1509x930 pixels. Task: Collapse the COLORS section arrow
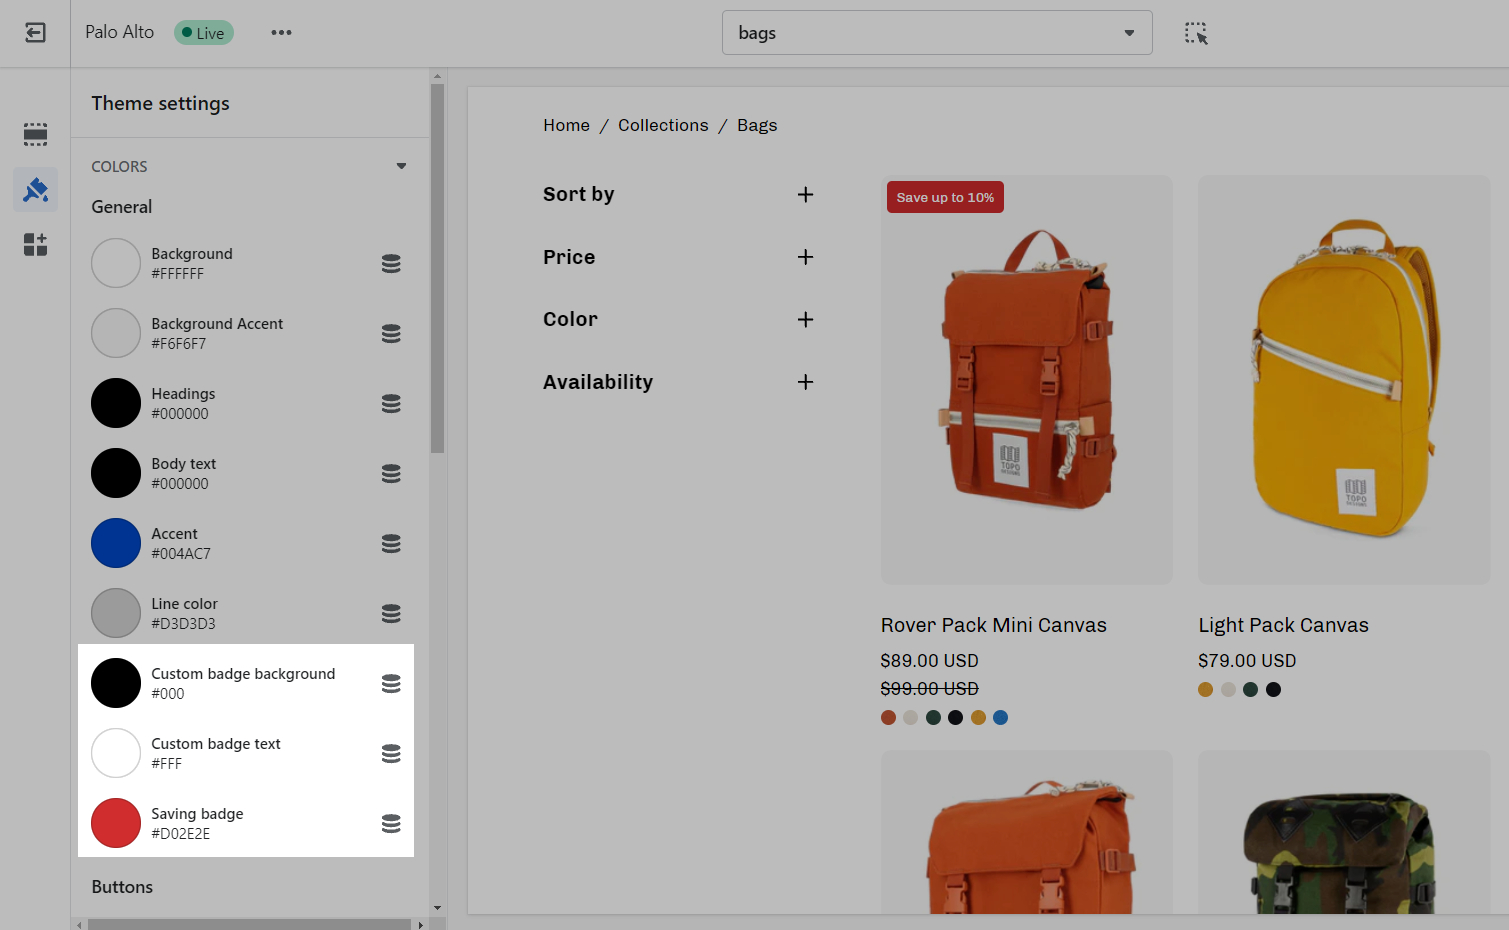[401, 166]
